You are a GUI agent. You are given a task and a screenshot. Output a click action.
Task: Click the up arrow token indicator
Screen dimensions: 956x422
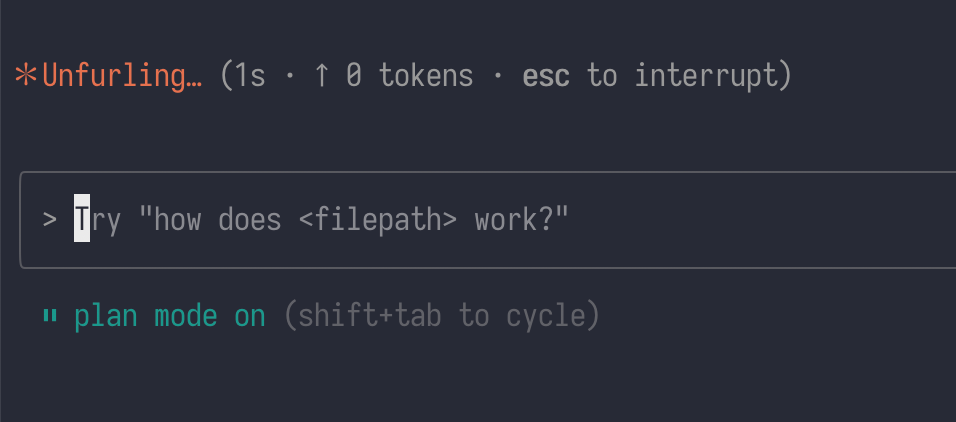[x=320, y=77]
